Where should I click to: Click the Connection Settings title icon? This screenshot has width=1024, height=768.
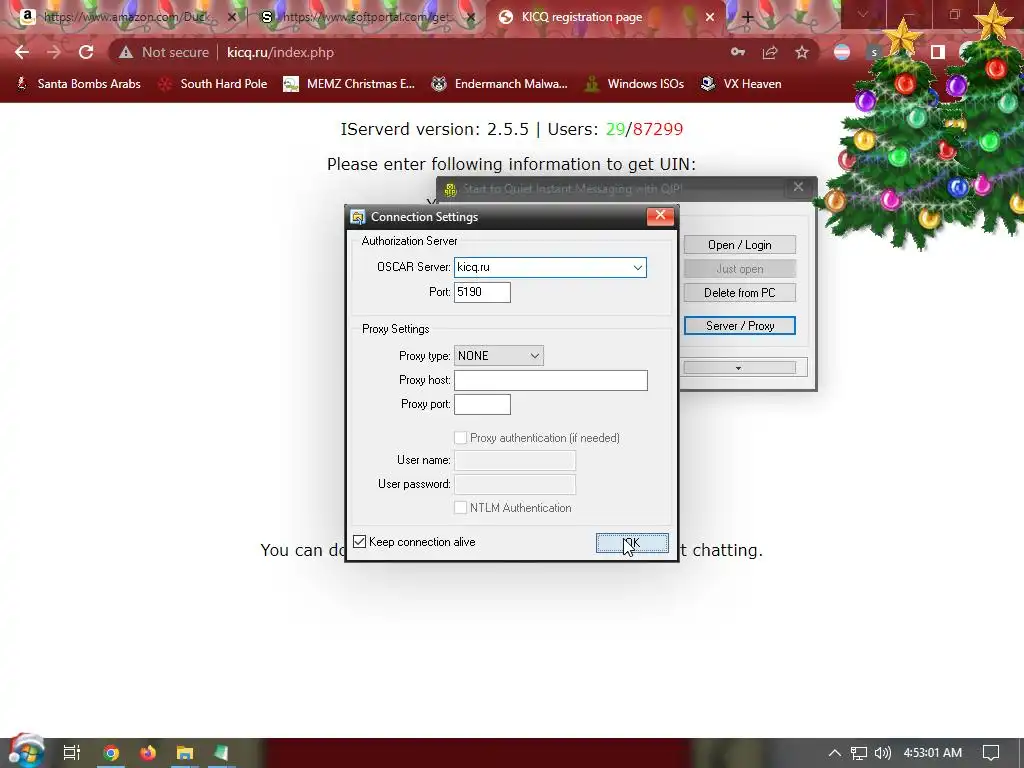click(357, 217)
